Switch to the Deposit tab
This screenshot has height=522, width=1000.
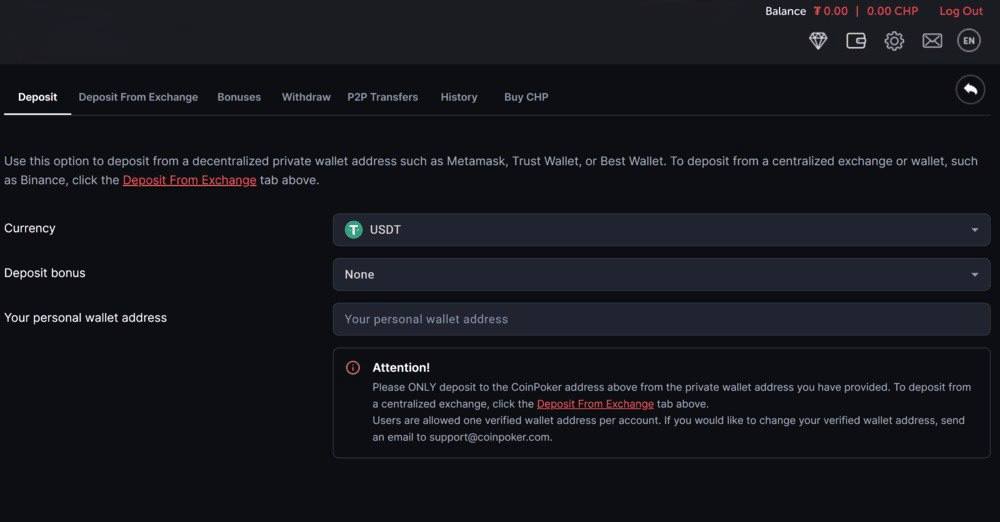pyautogui.click(x=38, y=97)
